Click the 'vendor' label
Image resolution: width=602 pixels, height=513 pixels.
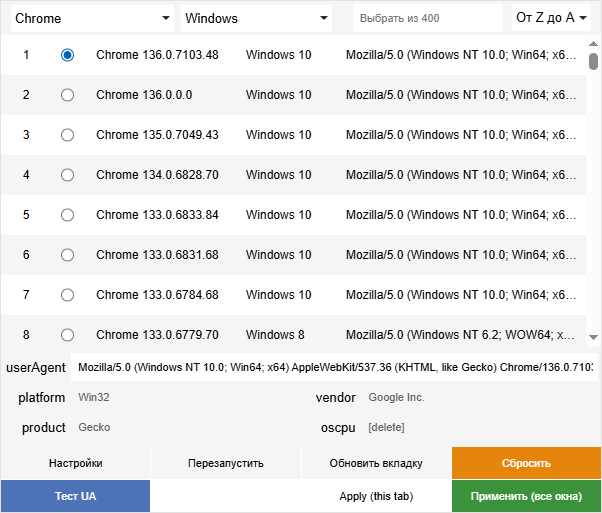[336, 397]
